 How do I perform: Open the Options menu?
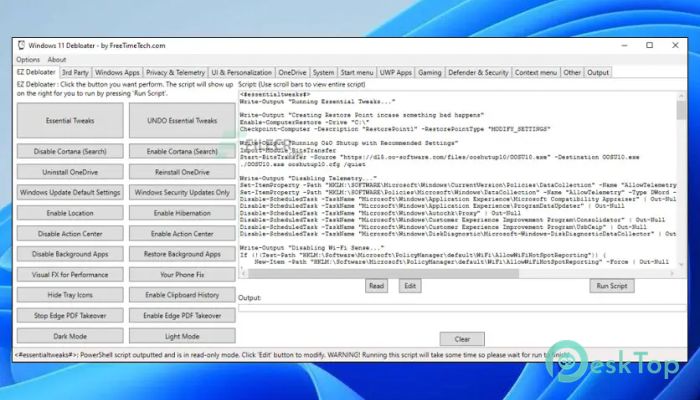tap(28, 59)
